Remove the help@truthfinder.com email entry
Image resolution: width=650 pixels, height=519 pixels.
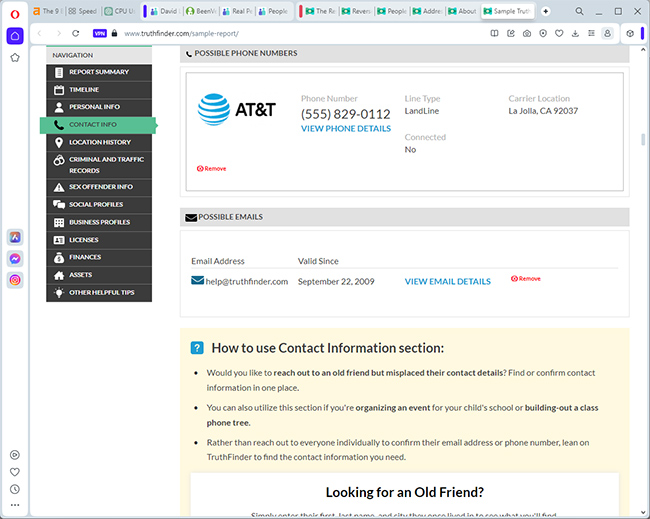[526, 279]
